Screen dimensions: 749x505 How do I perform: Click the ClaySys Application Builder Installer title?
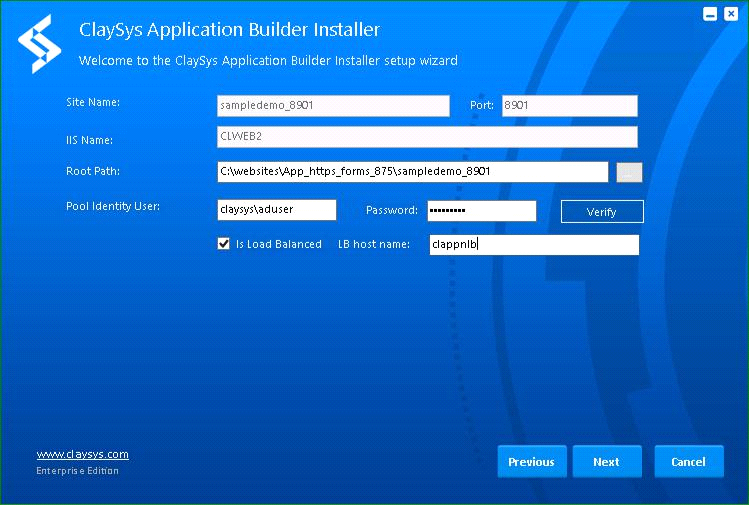[229, 30]
